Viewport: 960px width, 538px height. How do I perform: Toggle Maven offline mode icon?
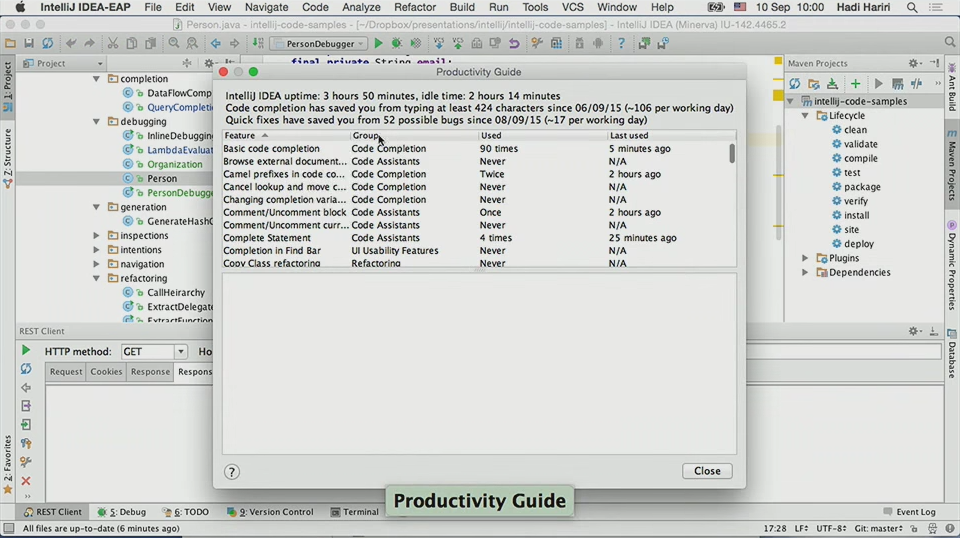point(917,84)
